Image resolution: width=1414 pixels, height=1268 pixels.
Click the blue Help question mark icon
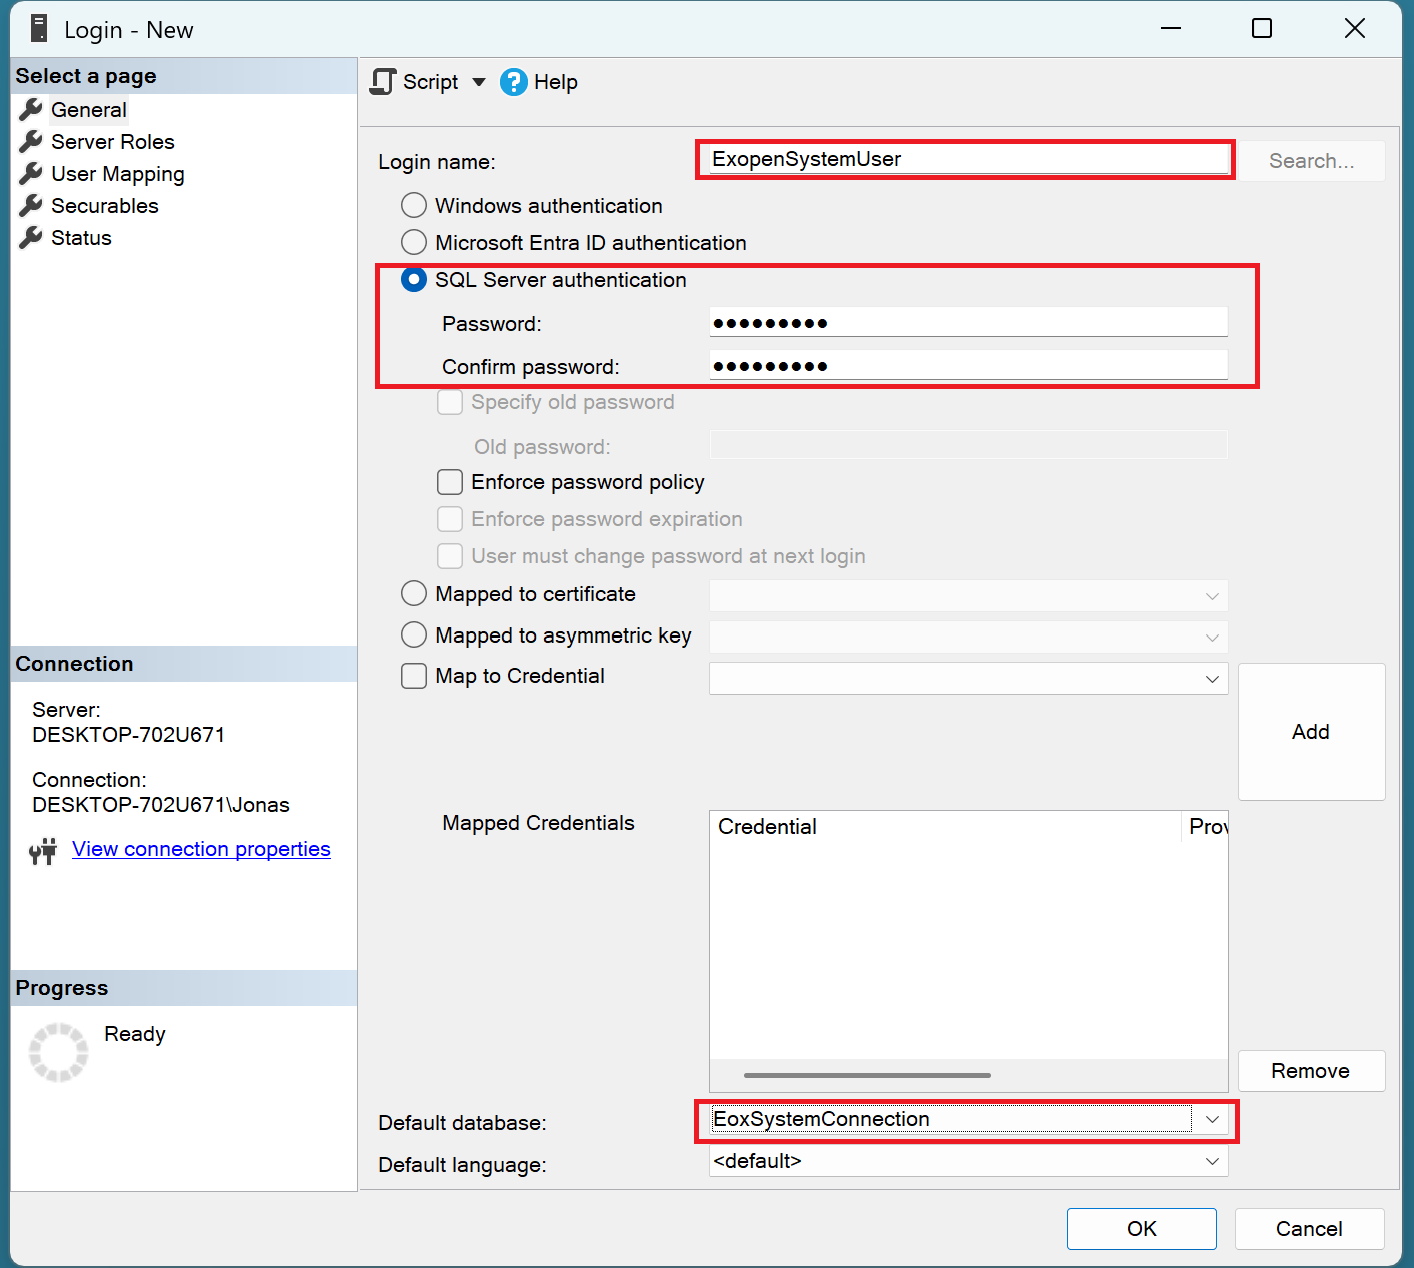point(513,82)
